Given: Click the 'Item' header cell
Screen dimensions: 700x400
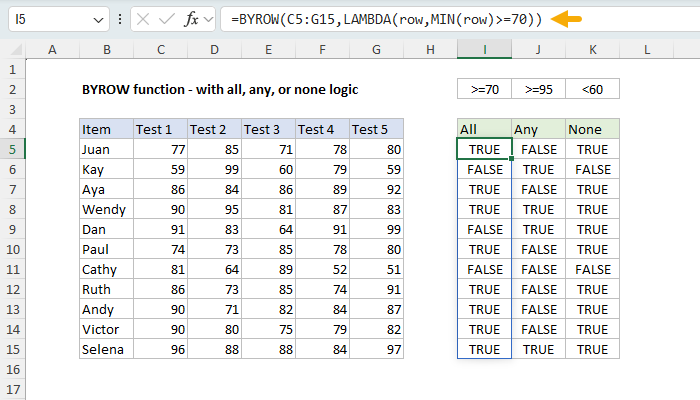Looking at the screenshot, I should click(x=107, y=129).
